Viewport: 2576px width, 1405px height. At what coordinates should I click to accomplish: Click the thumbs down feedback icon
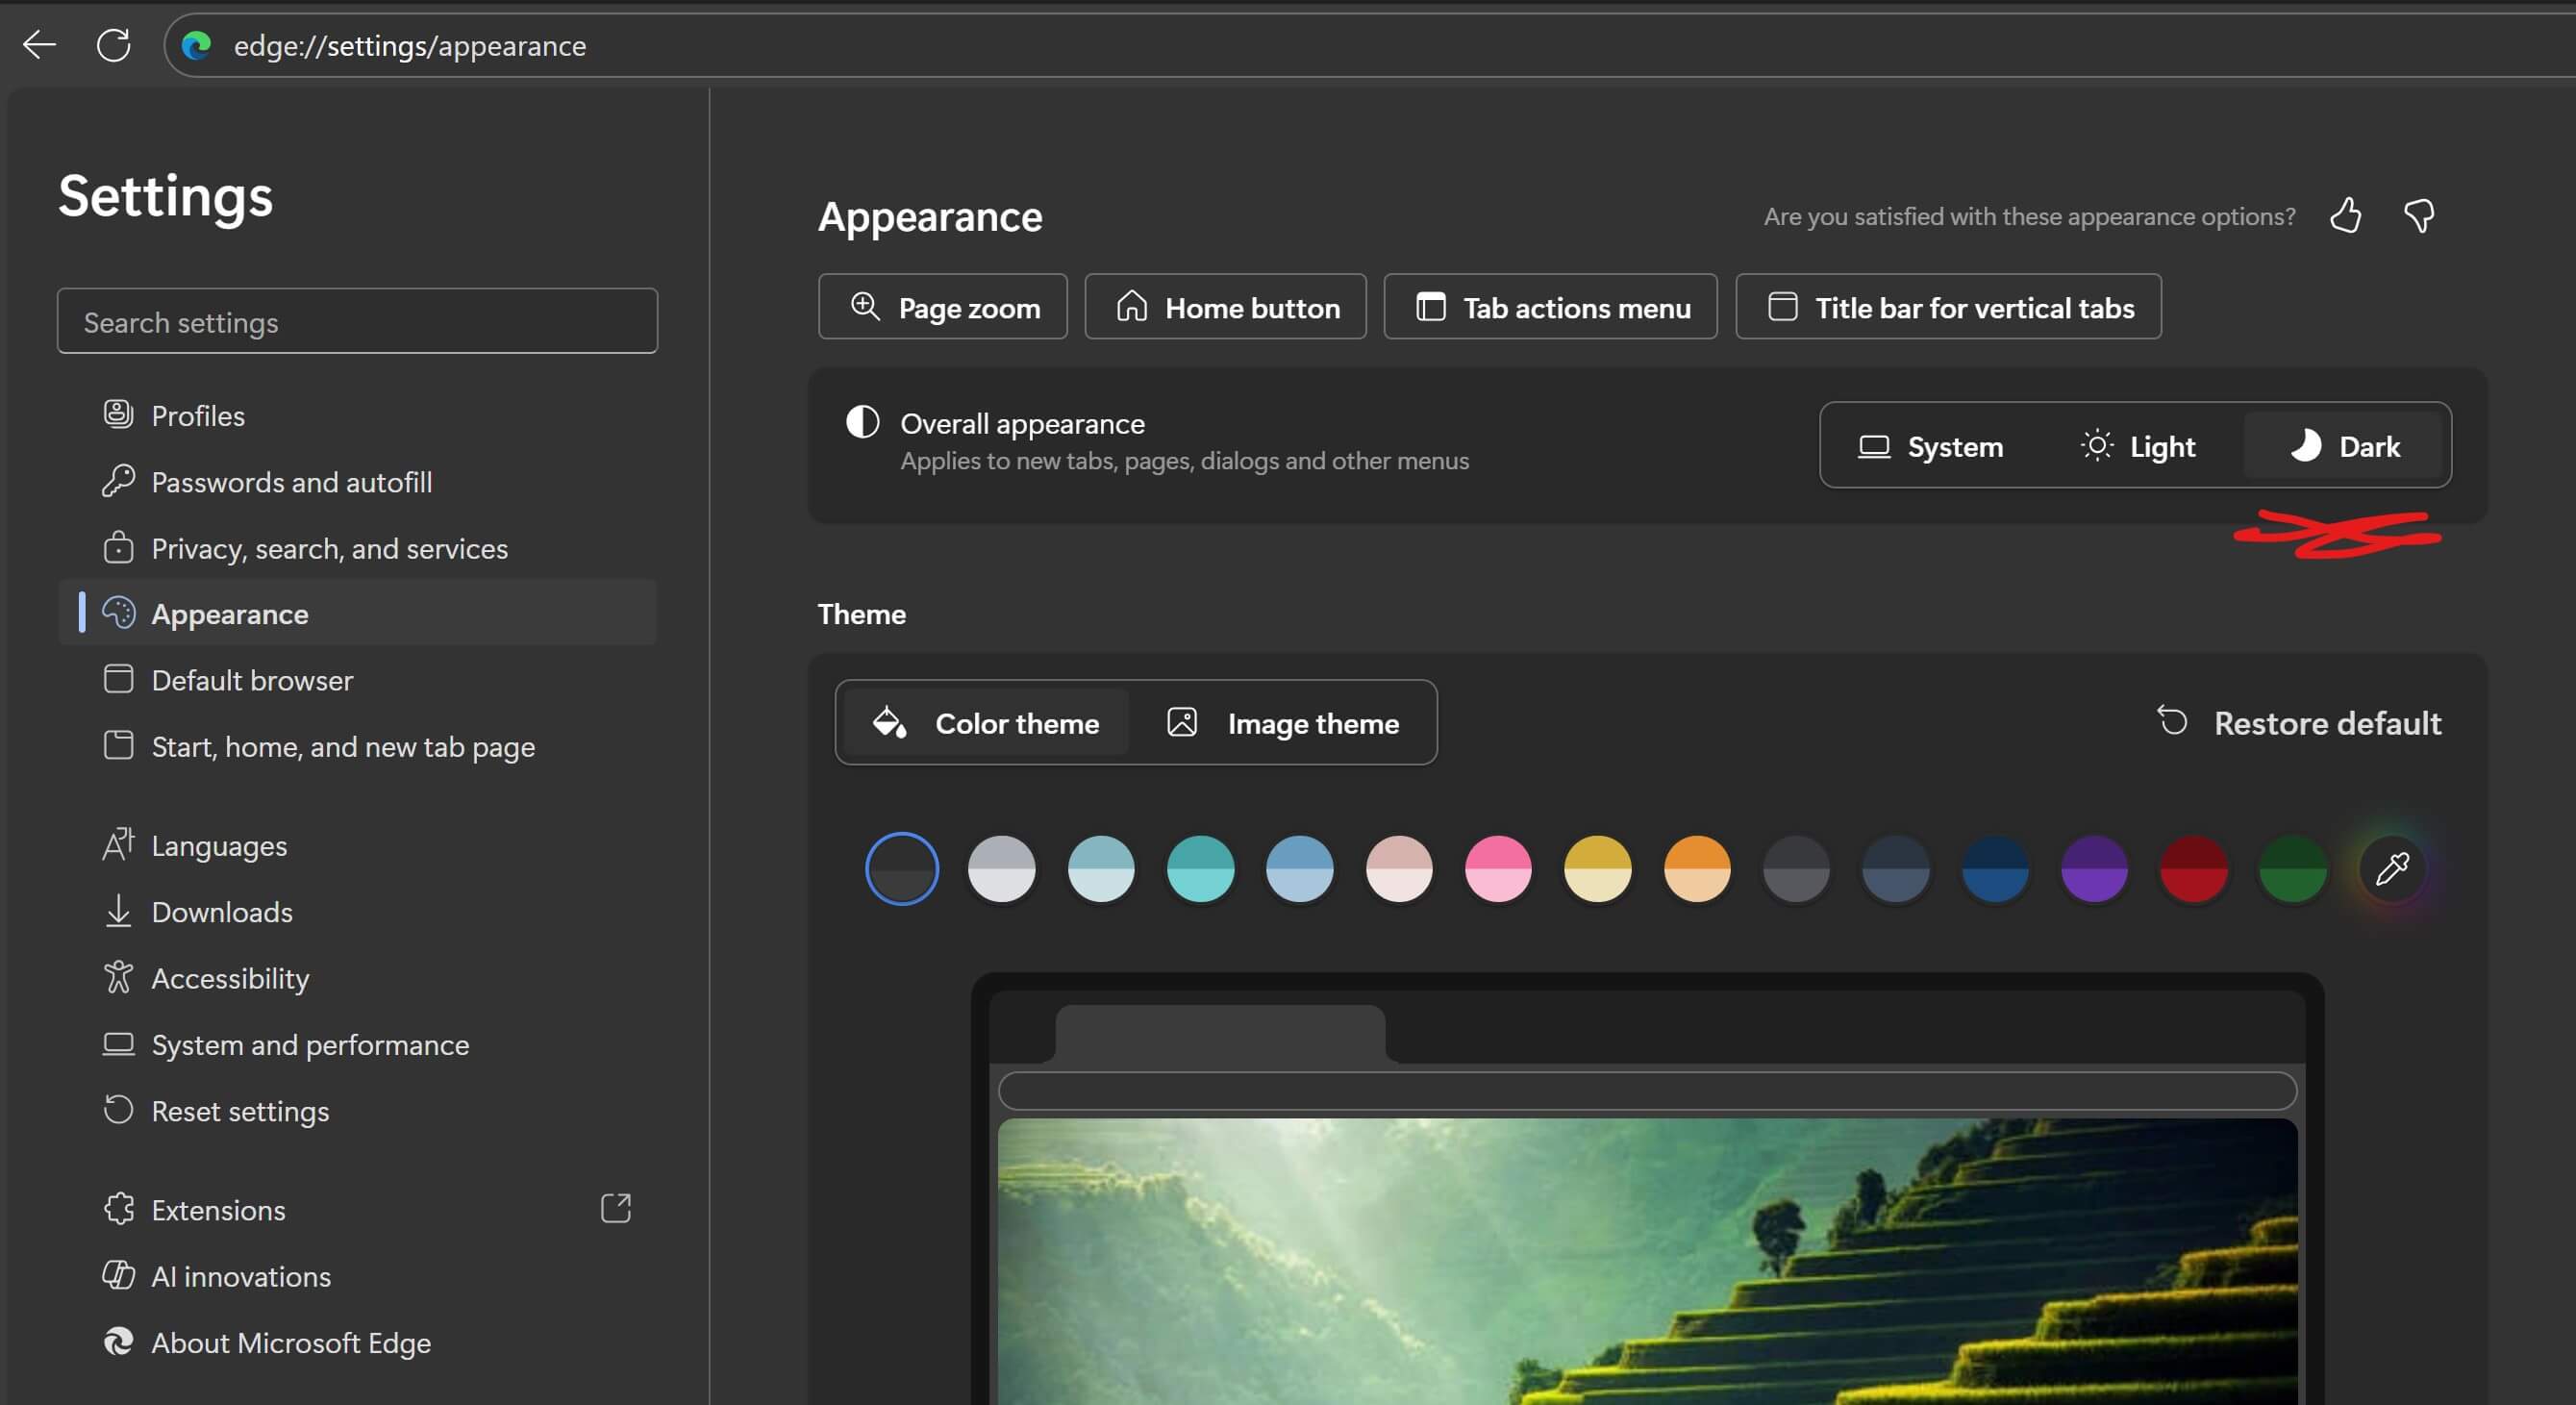coord(2419,216)
